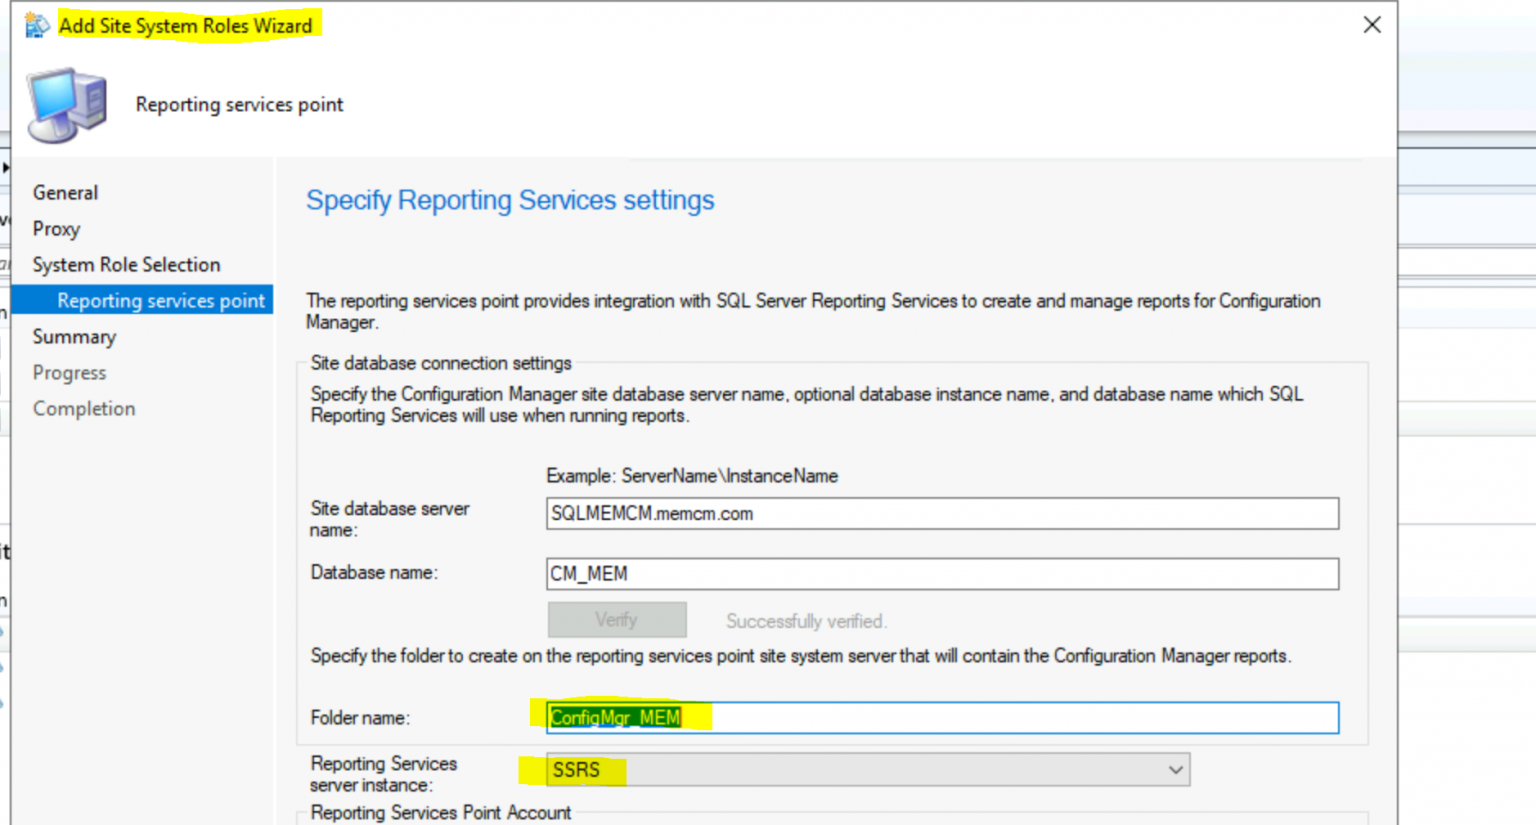Click the Completion step in the sidebar
This screenshot has height=825, width=1536.
84,408
